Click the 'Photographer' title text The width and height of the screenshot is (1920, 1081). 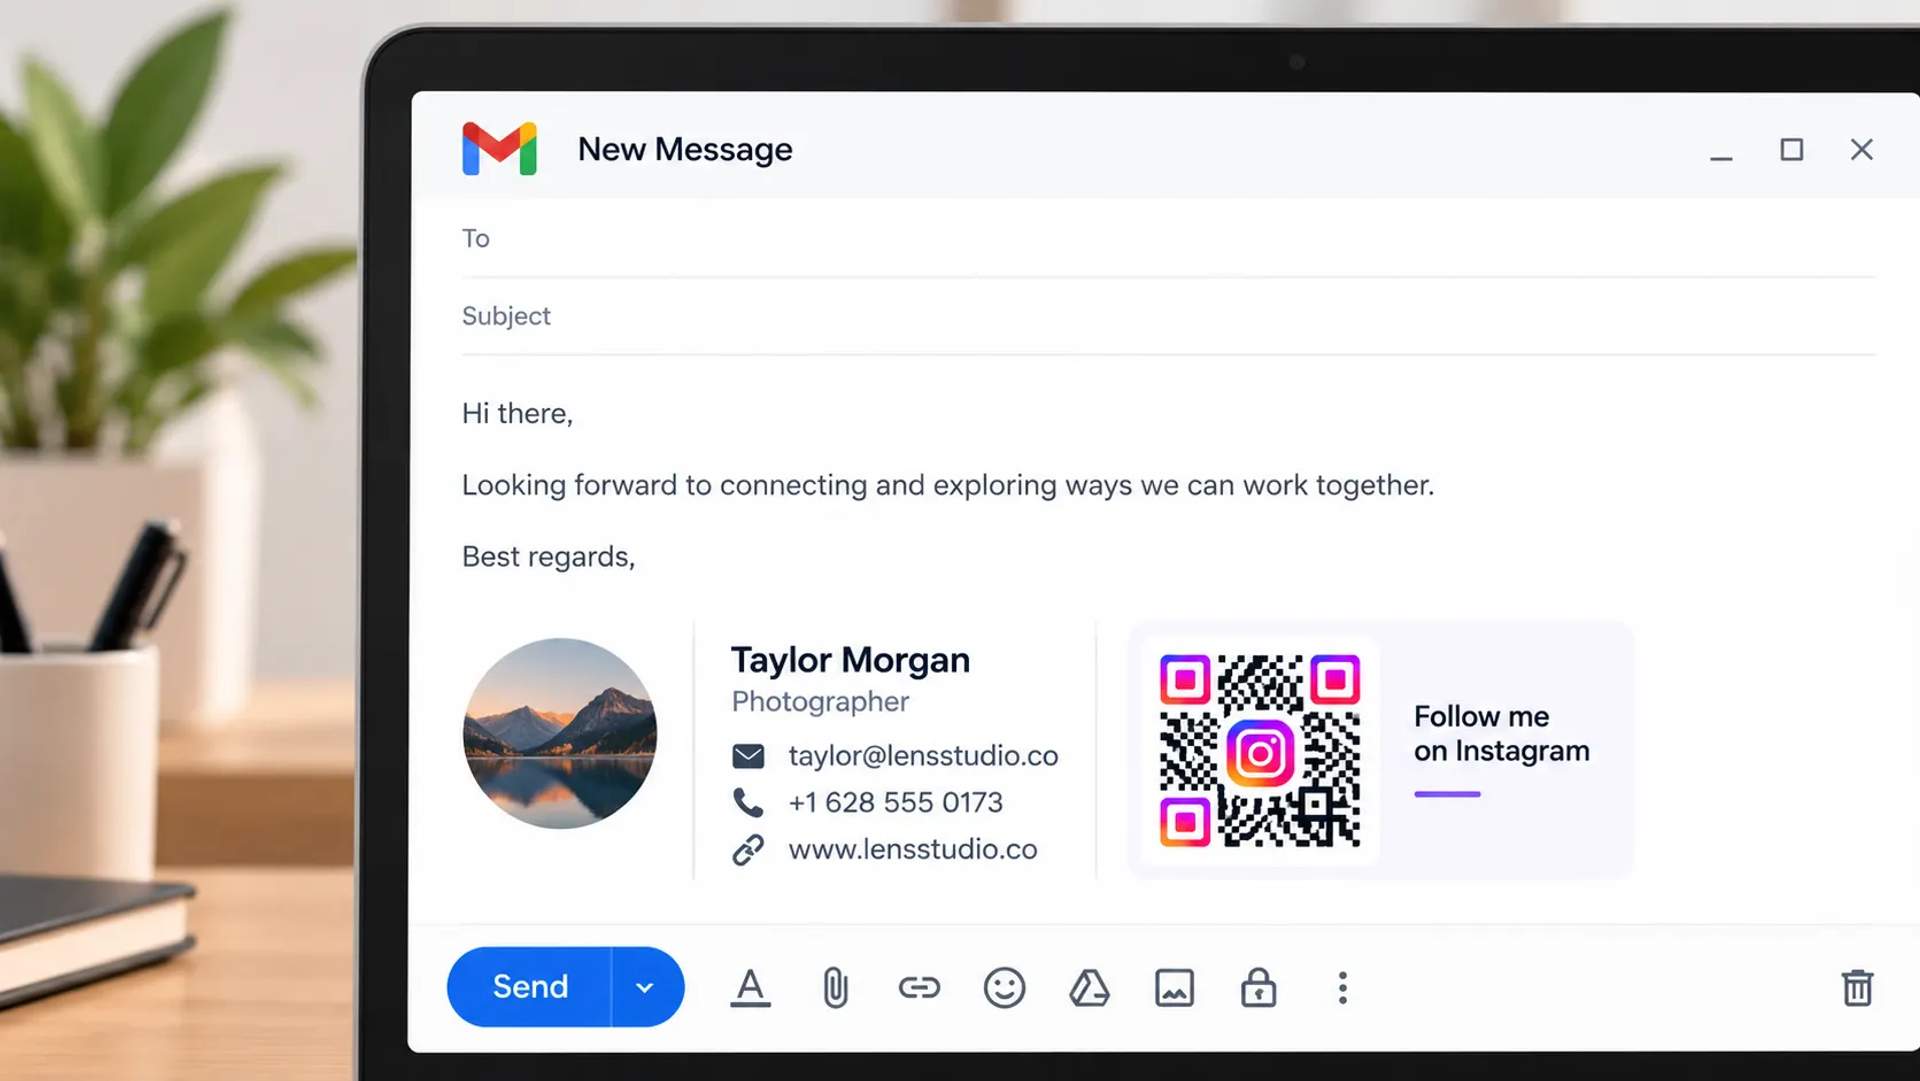tap(820, 701)
